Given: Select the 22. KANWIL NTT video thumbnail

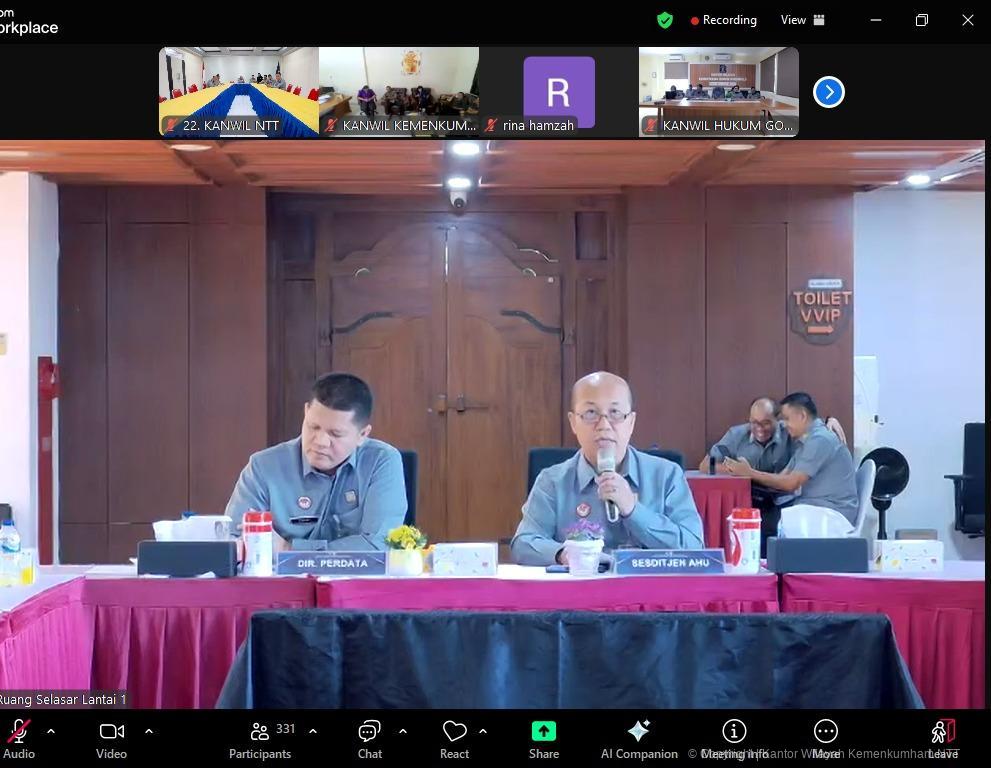Looking at the screenshot, I should [239, 90].
